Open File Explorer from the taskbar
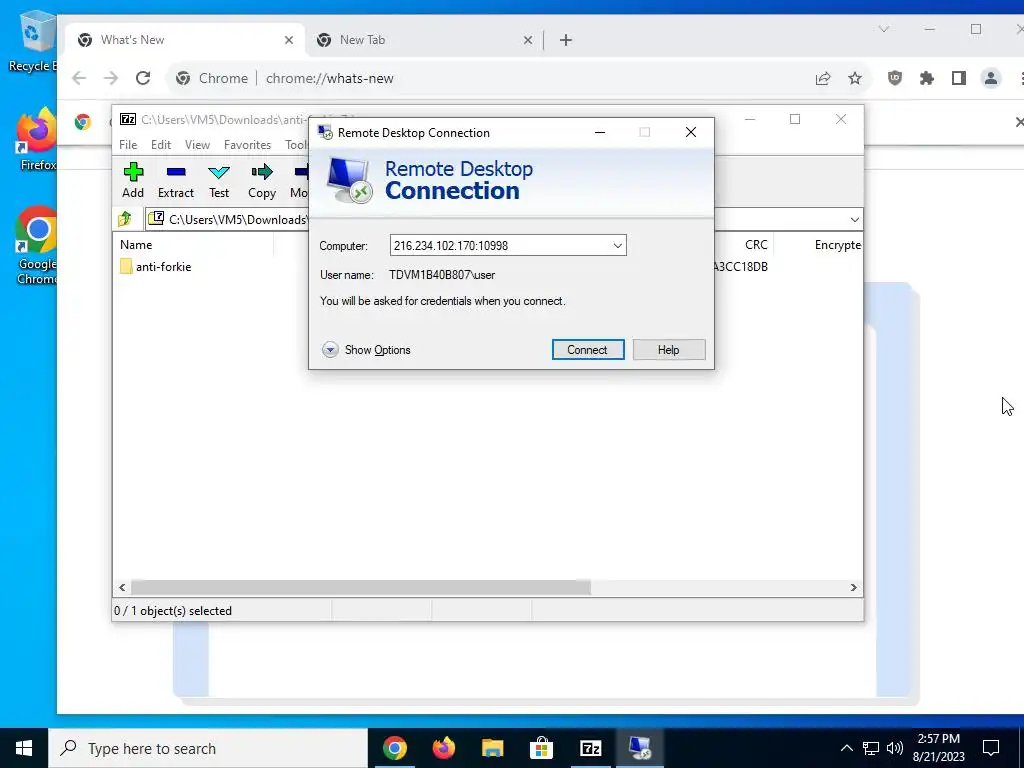Viewport: 1024px width, 768px height. pos(492,748)
